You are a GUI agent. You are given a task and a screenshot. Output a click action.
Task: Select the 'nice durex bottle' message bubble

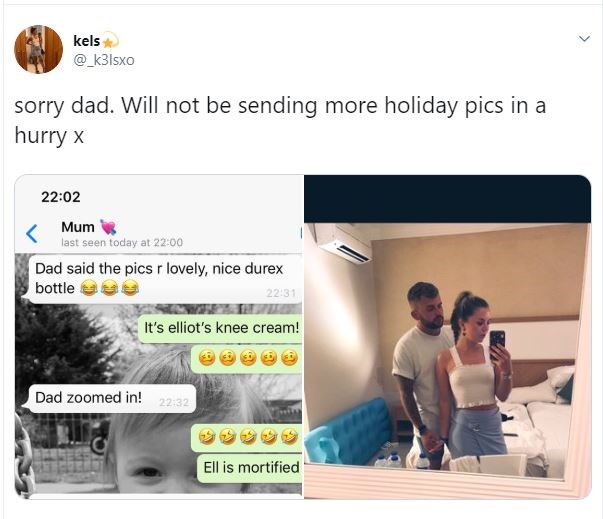coord(165,279)
